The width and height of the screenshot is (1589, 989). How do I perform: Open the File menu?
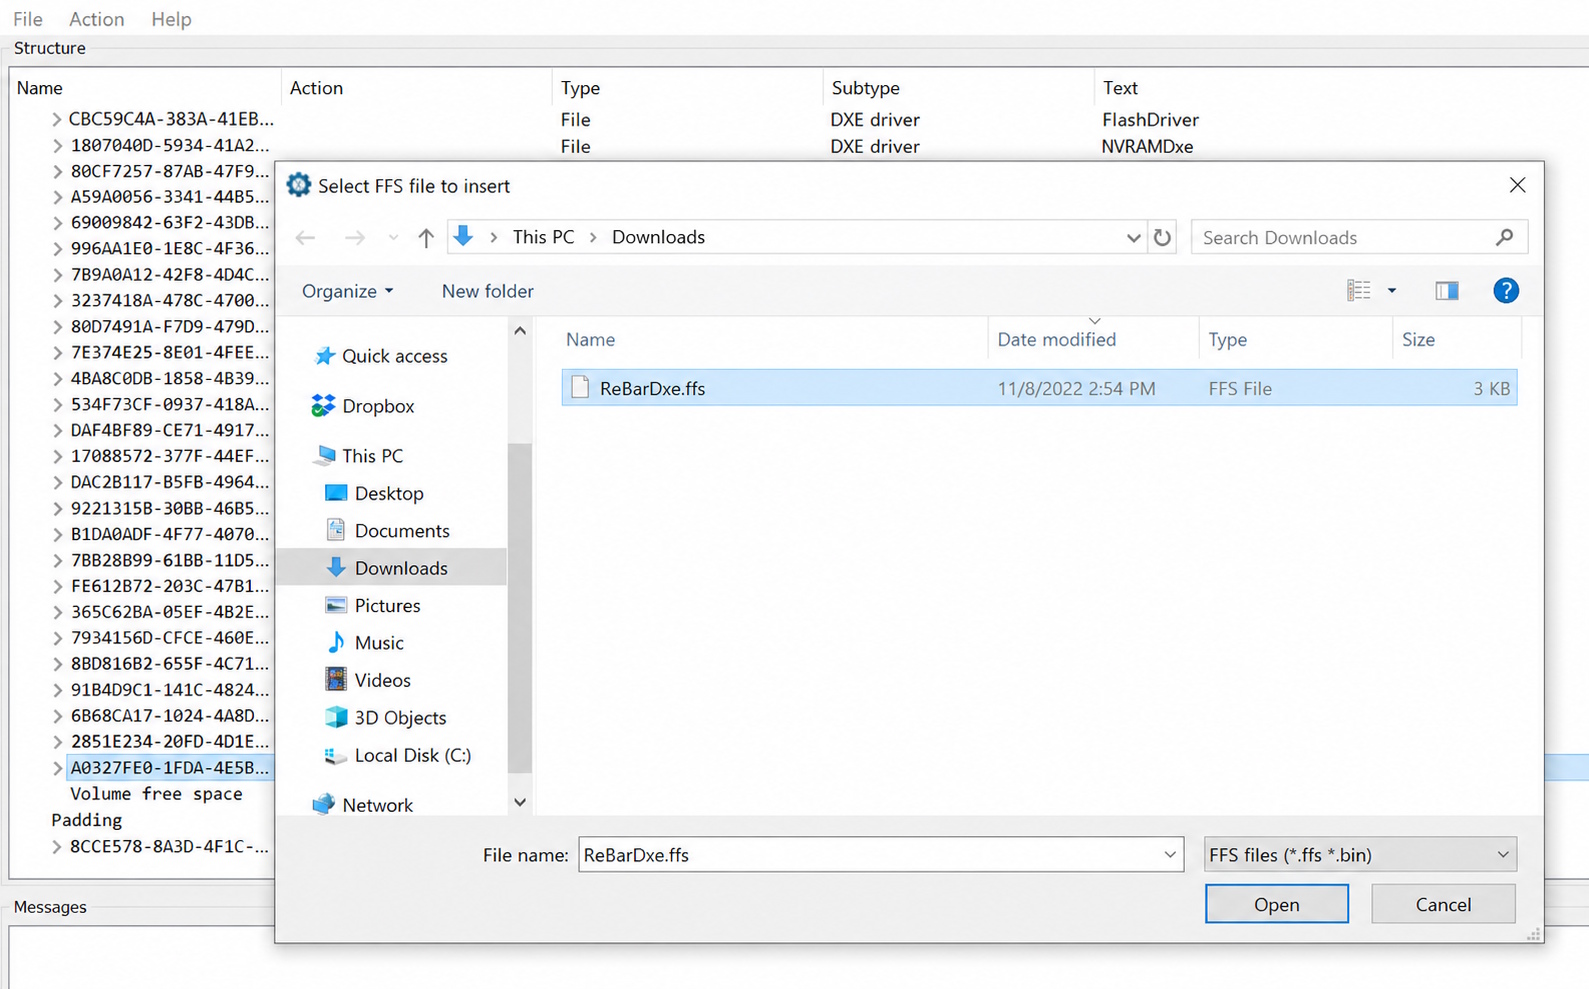(28, 19)
